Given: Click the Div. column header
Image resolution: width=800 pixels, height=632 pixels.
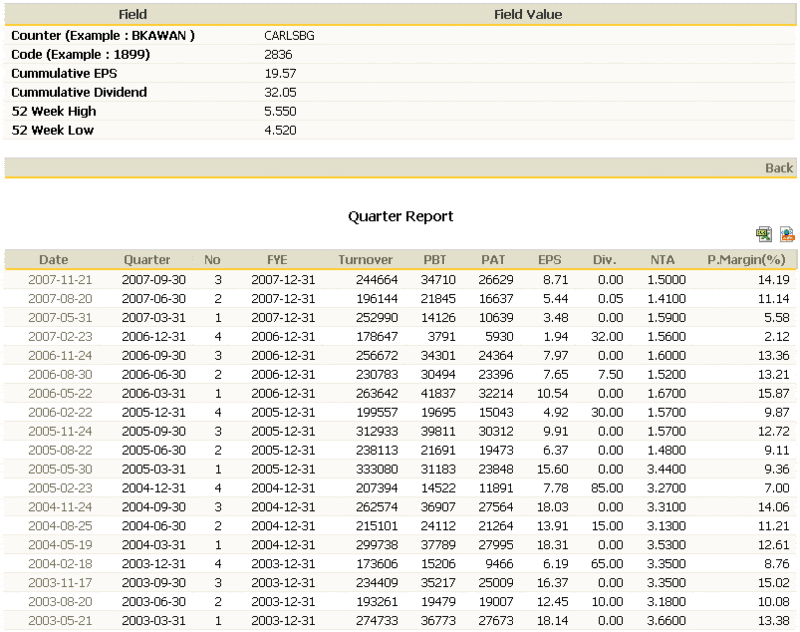Looking at the screenshot, I should coord(604,260).
